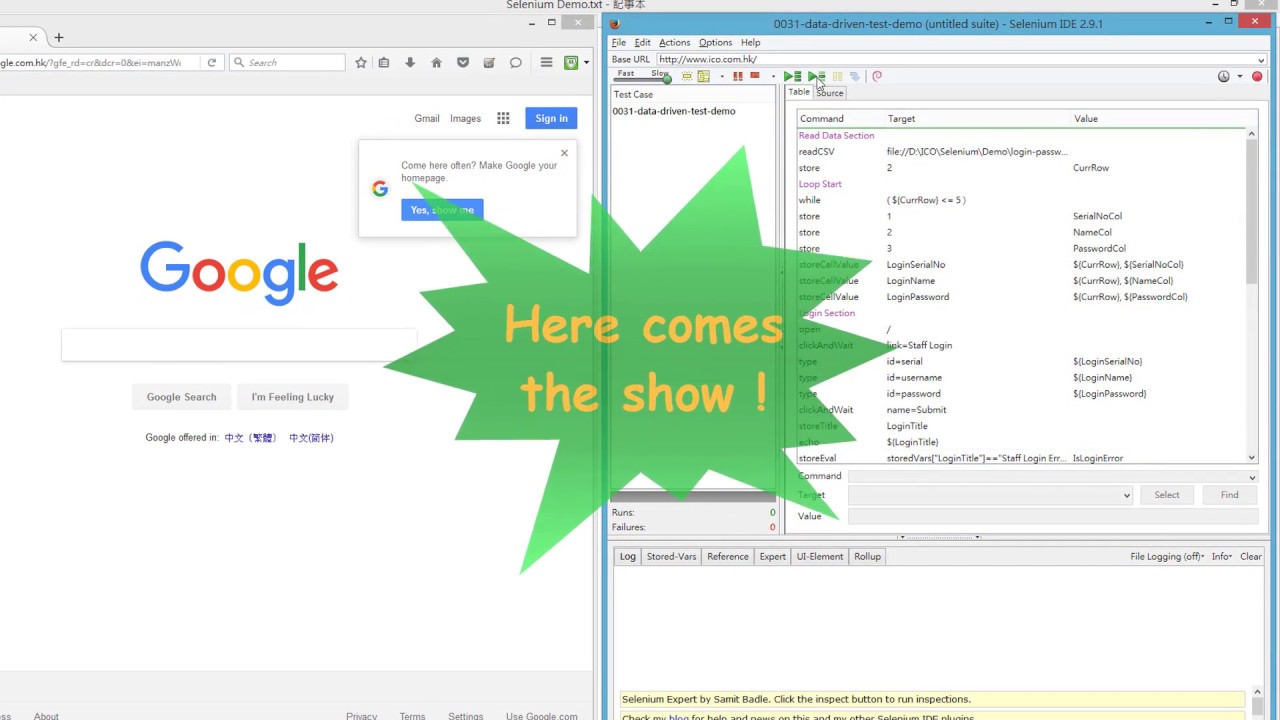Click the yellow dotted-square toolbar icon

click(x=687, y=76)
